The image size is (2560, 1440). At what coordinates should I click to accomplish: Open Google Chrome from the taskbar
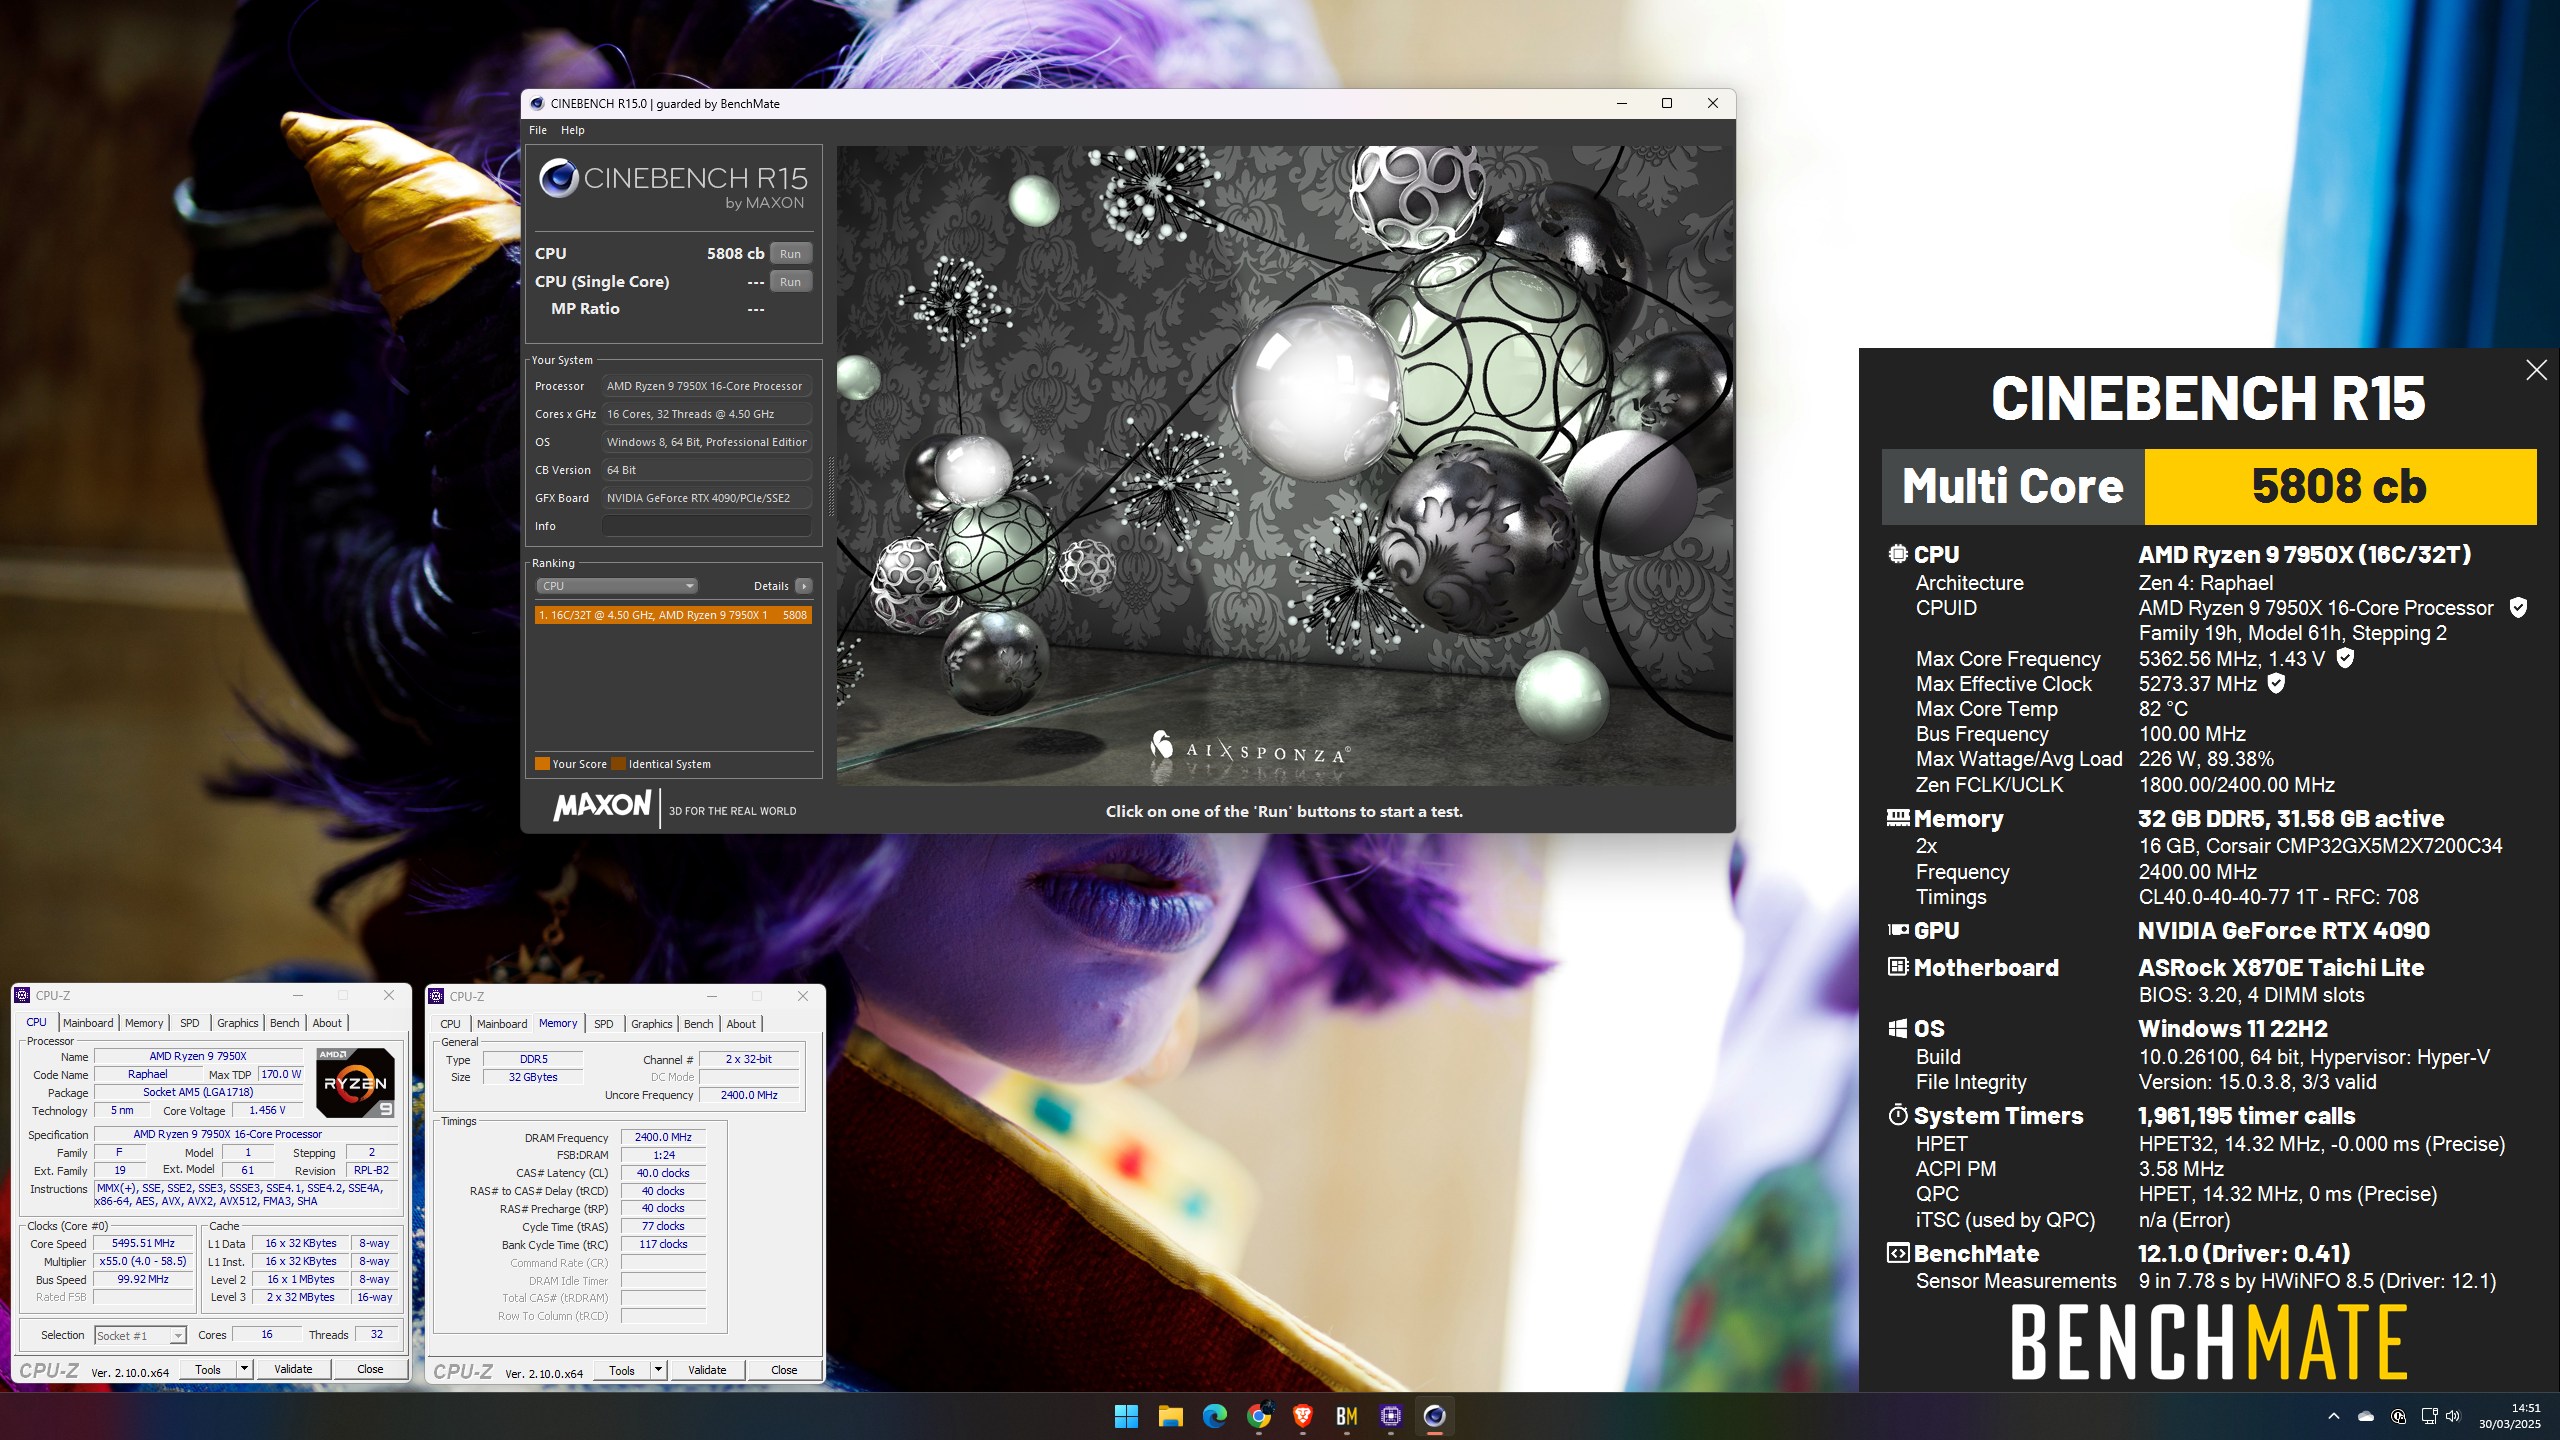coord(1258,1416)
